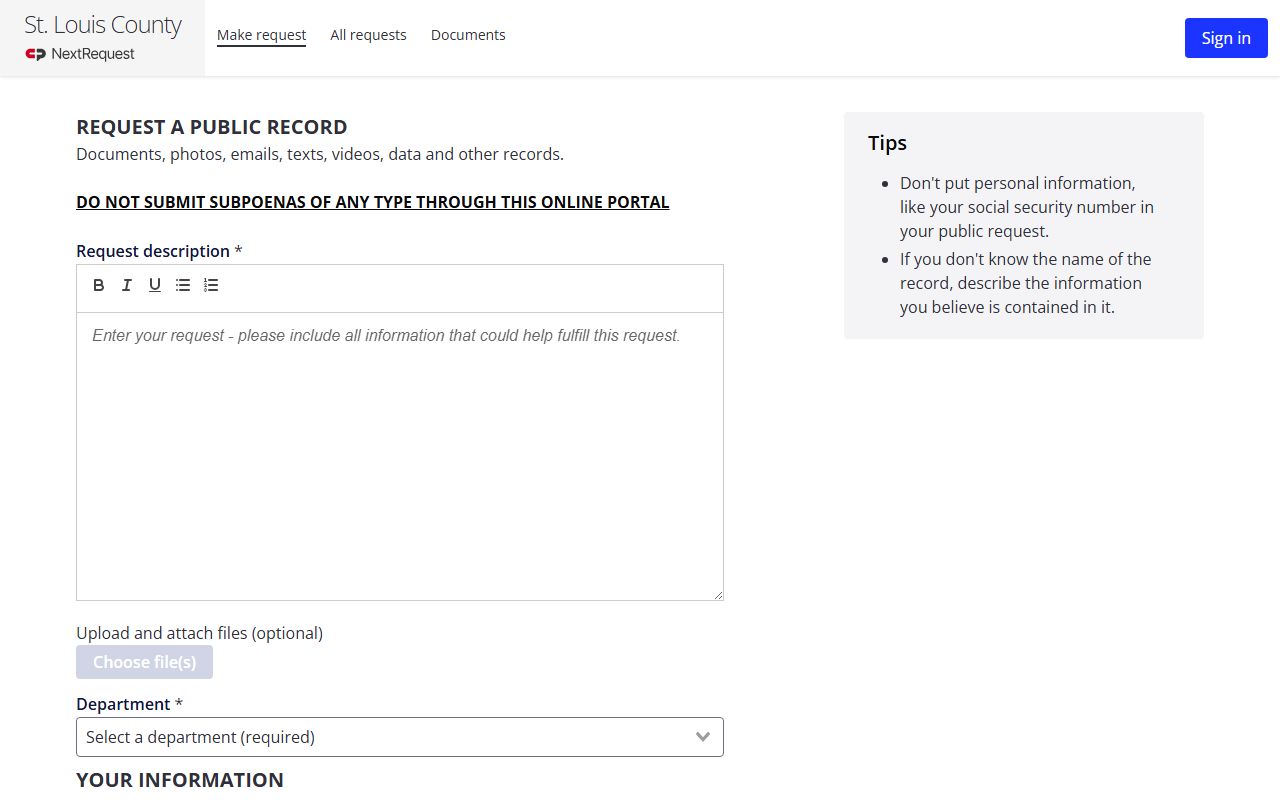Go to All requests tab
1280x800 pixels.
[x=368, y=35]
